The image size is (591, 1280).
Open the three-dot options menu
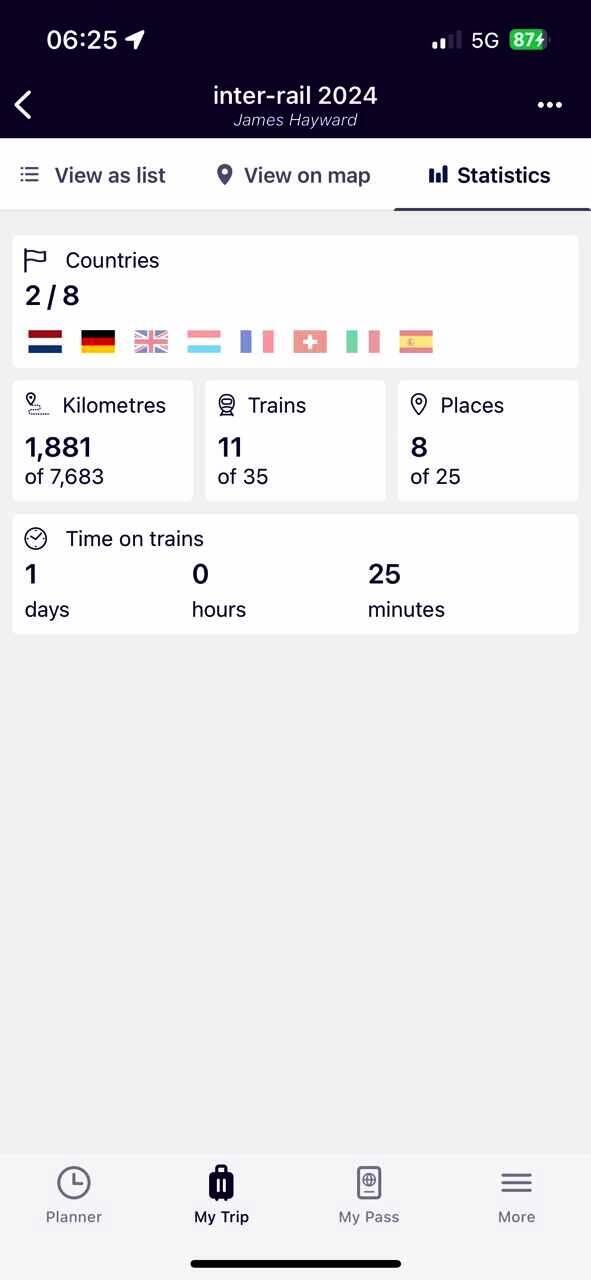(x=549, y=105)
